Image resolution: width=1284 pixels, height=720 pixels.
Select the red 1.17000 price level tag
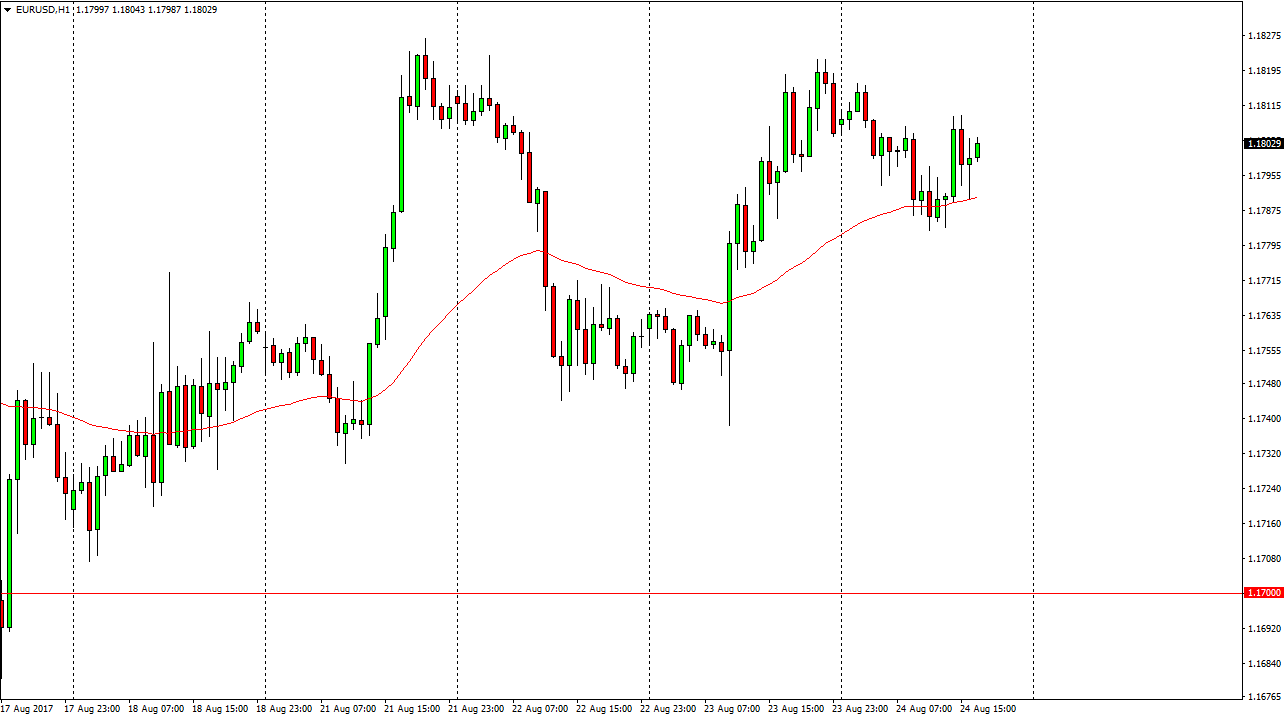[x=1263, y=593]
